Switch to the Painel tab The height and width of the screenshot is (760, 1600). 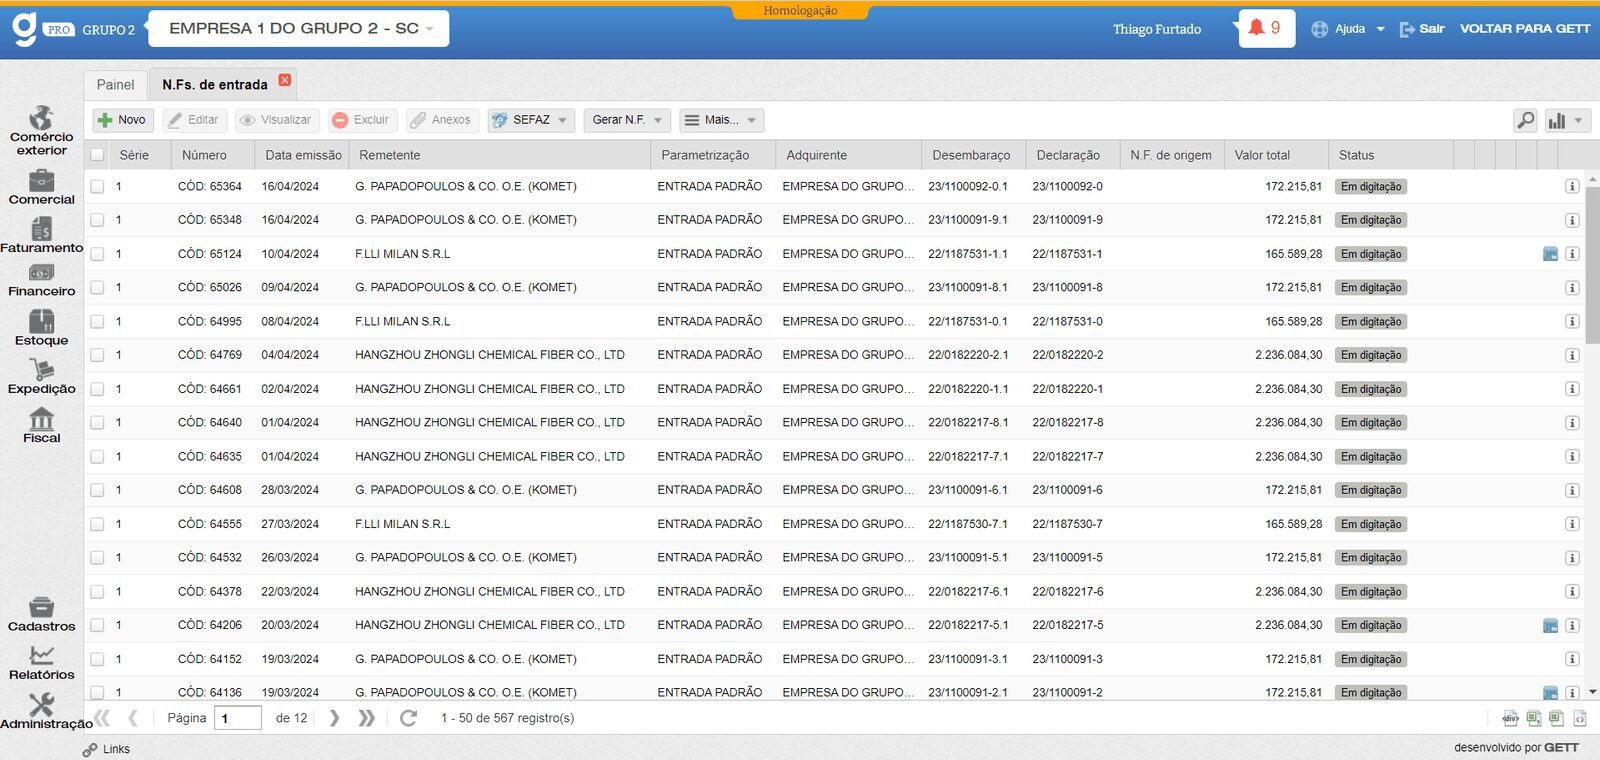tap(115, 85)
